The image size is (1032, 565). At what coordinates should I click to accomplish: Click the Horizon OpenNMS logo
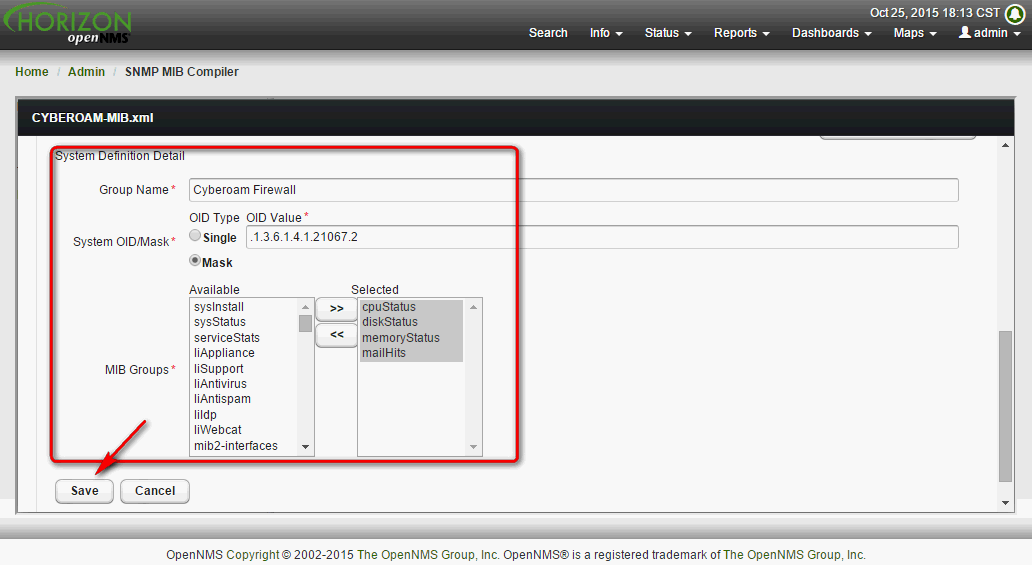(x=67, y=26)
